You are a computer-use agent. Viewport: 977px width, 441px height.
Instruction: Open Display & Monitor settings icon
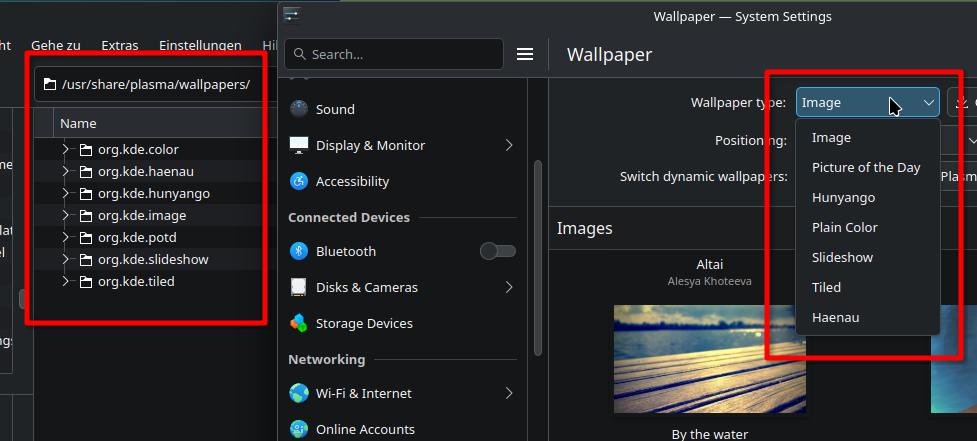(298, 145)
